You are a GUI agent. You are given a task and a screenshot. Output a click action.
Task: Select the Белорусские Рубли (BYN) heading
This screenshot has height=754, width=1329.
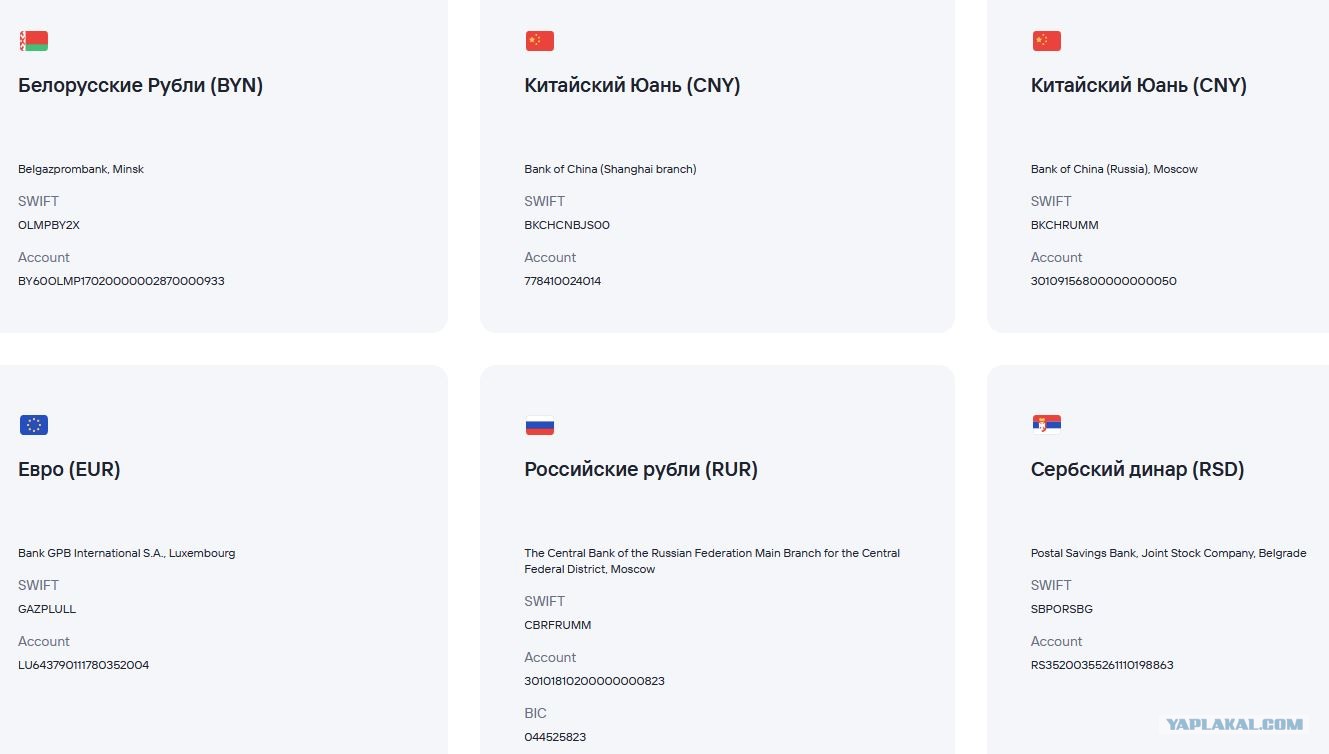[141, 86]
